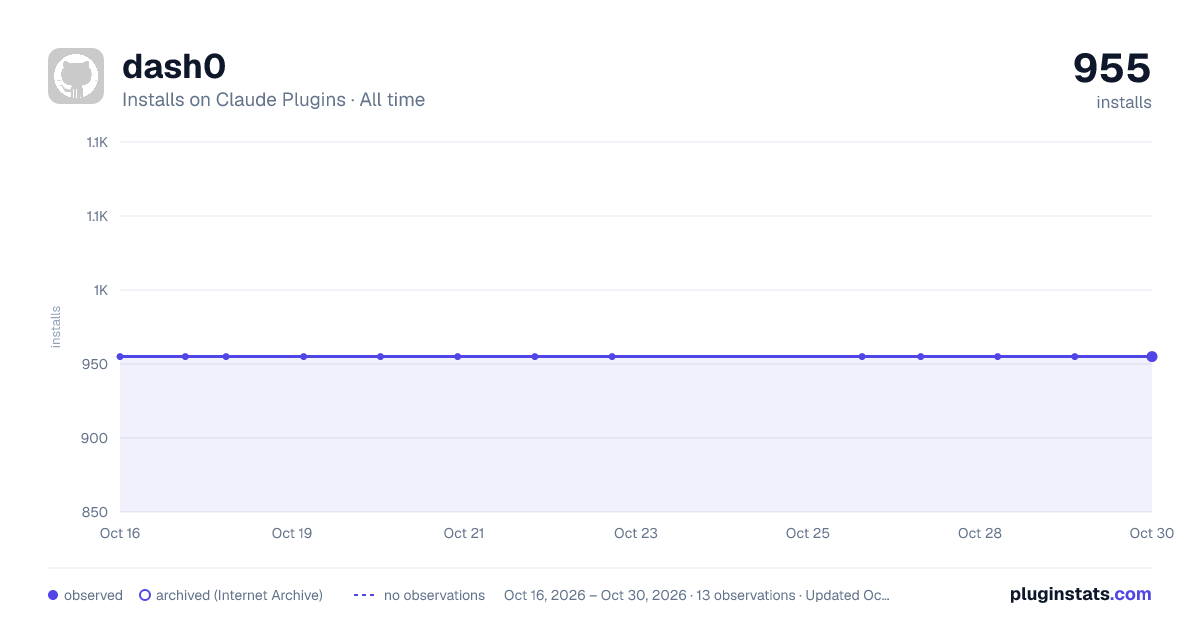This screenshot has height=630, width=1200.
Task: Click the 'observed' legend label
Action: click(93, 595)
